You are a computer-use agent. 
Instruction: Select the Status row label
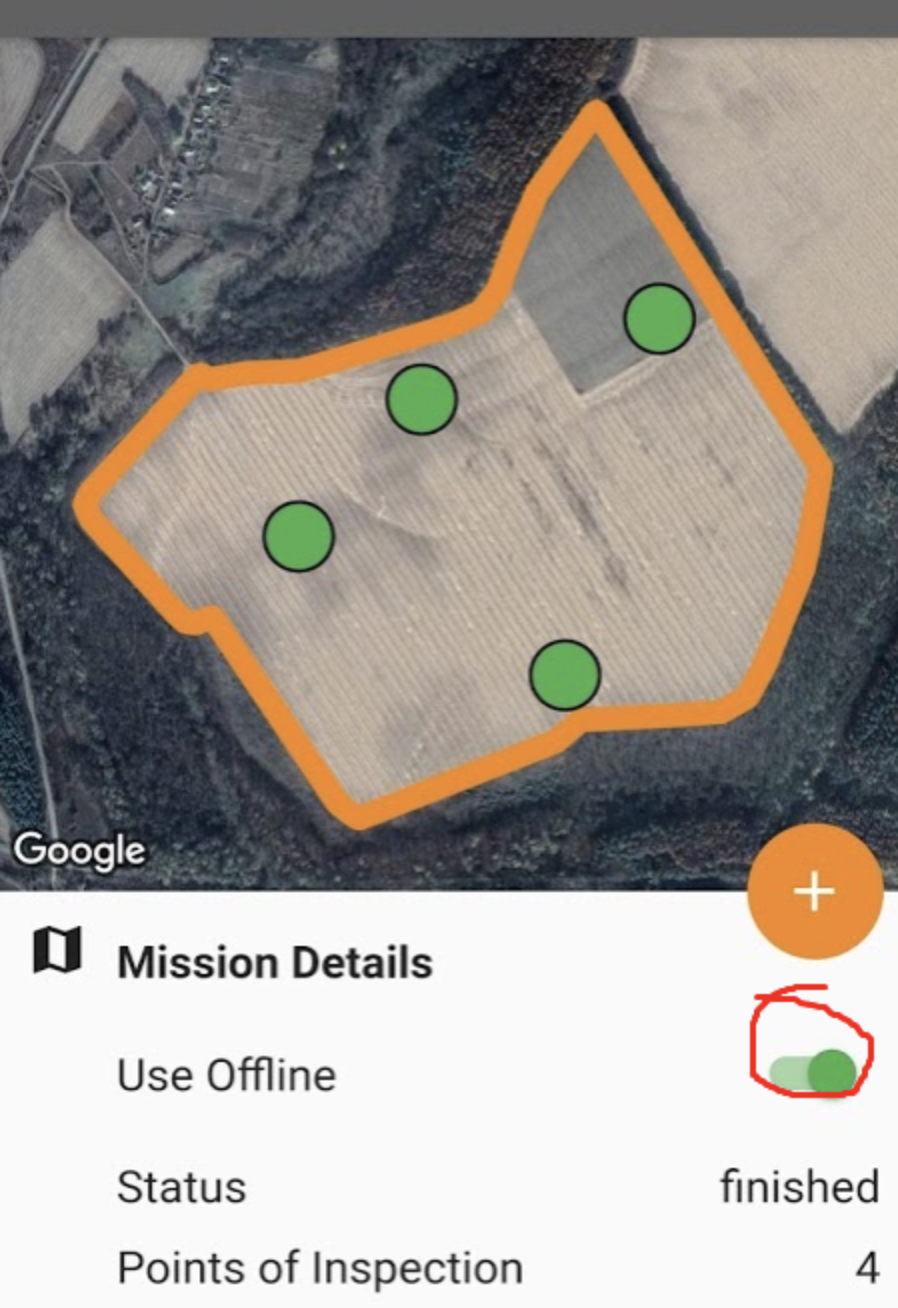point(181,1187)
